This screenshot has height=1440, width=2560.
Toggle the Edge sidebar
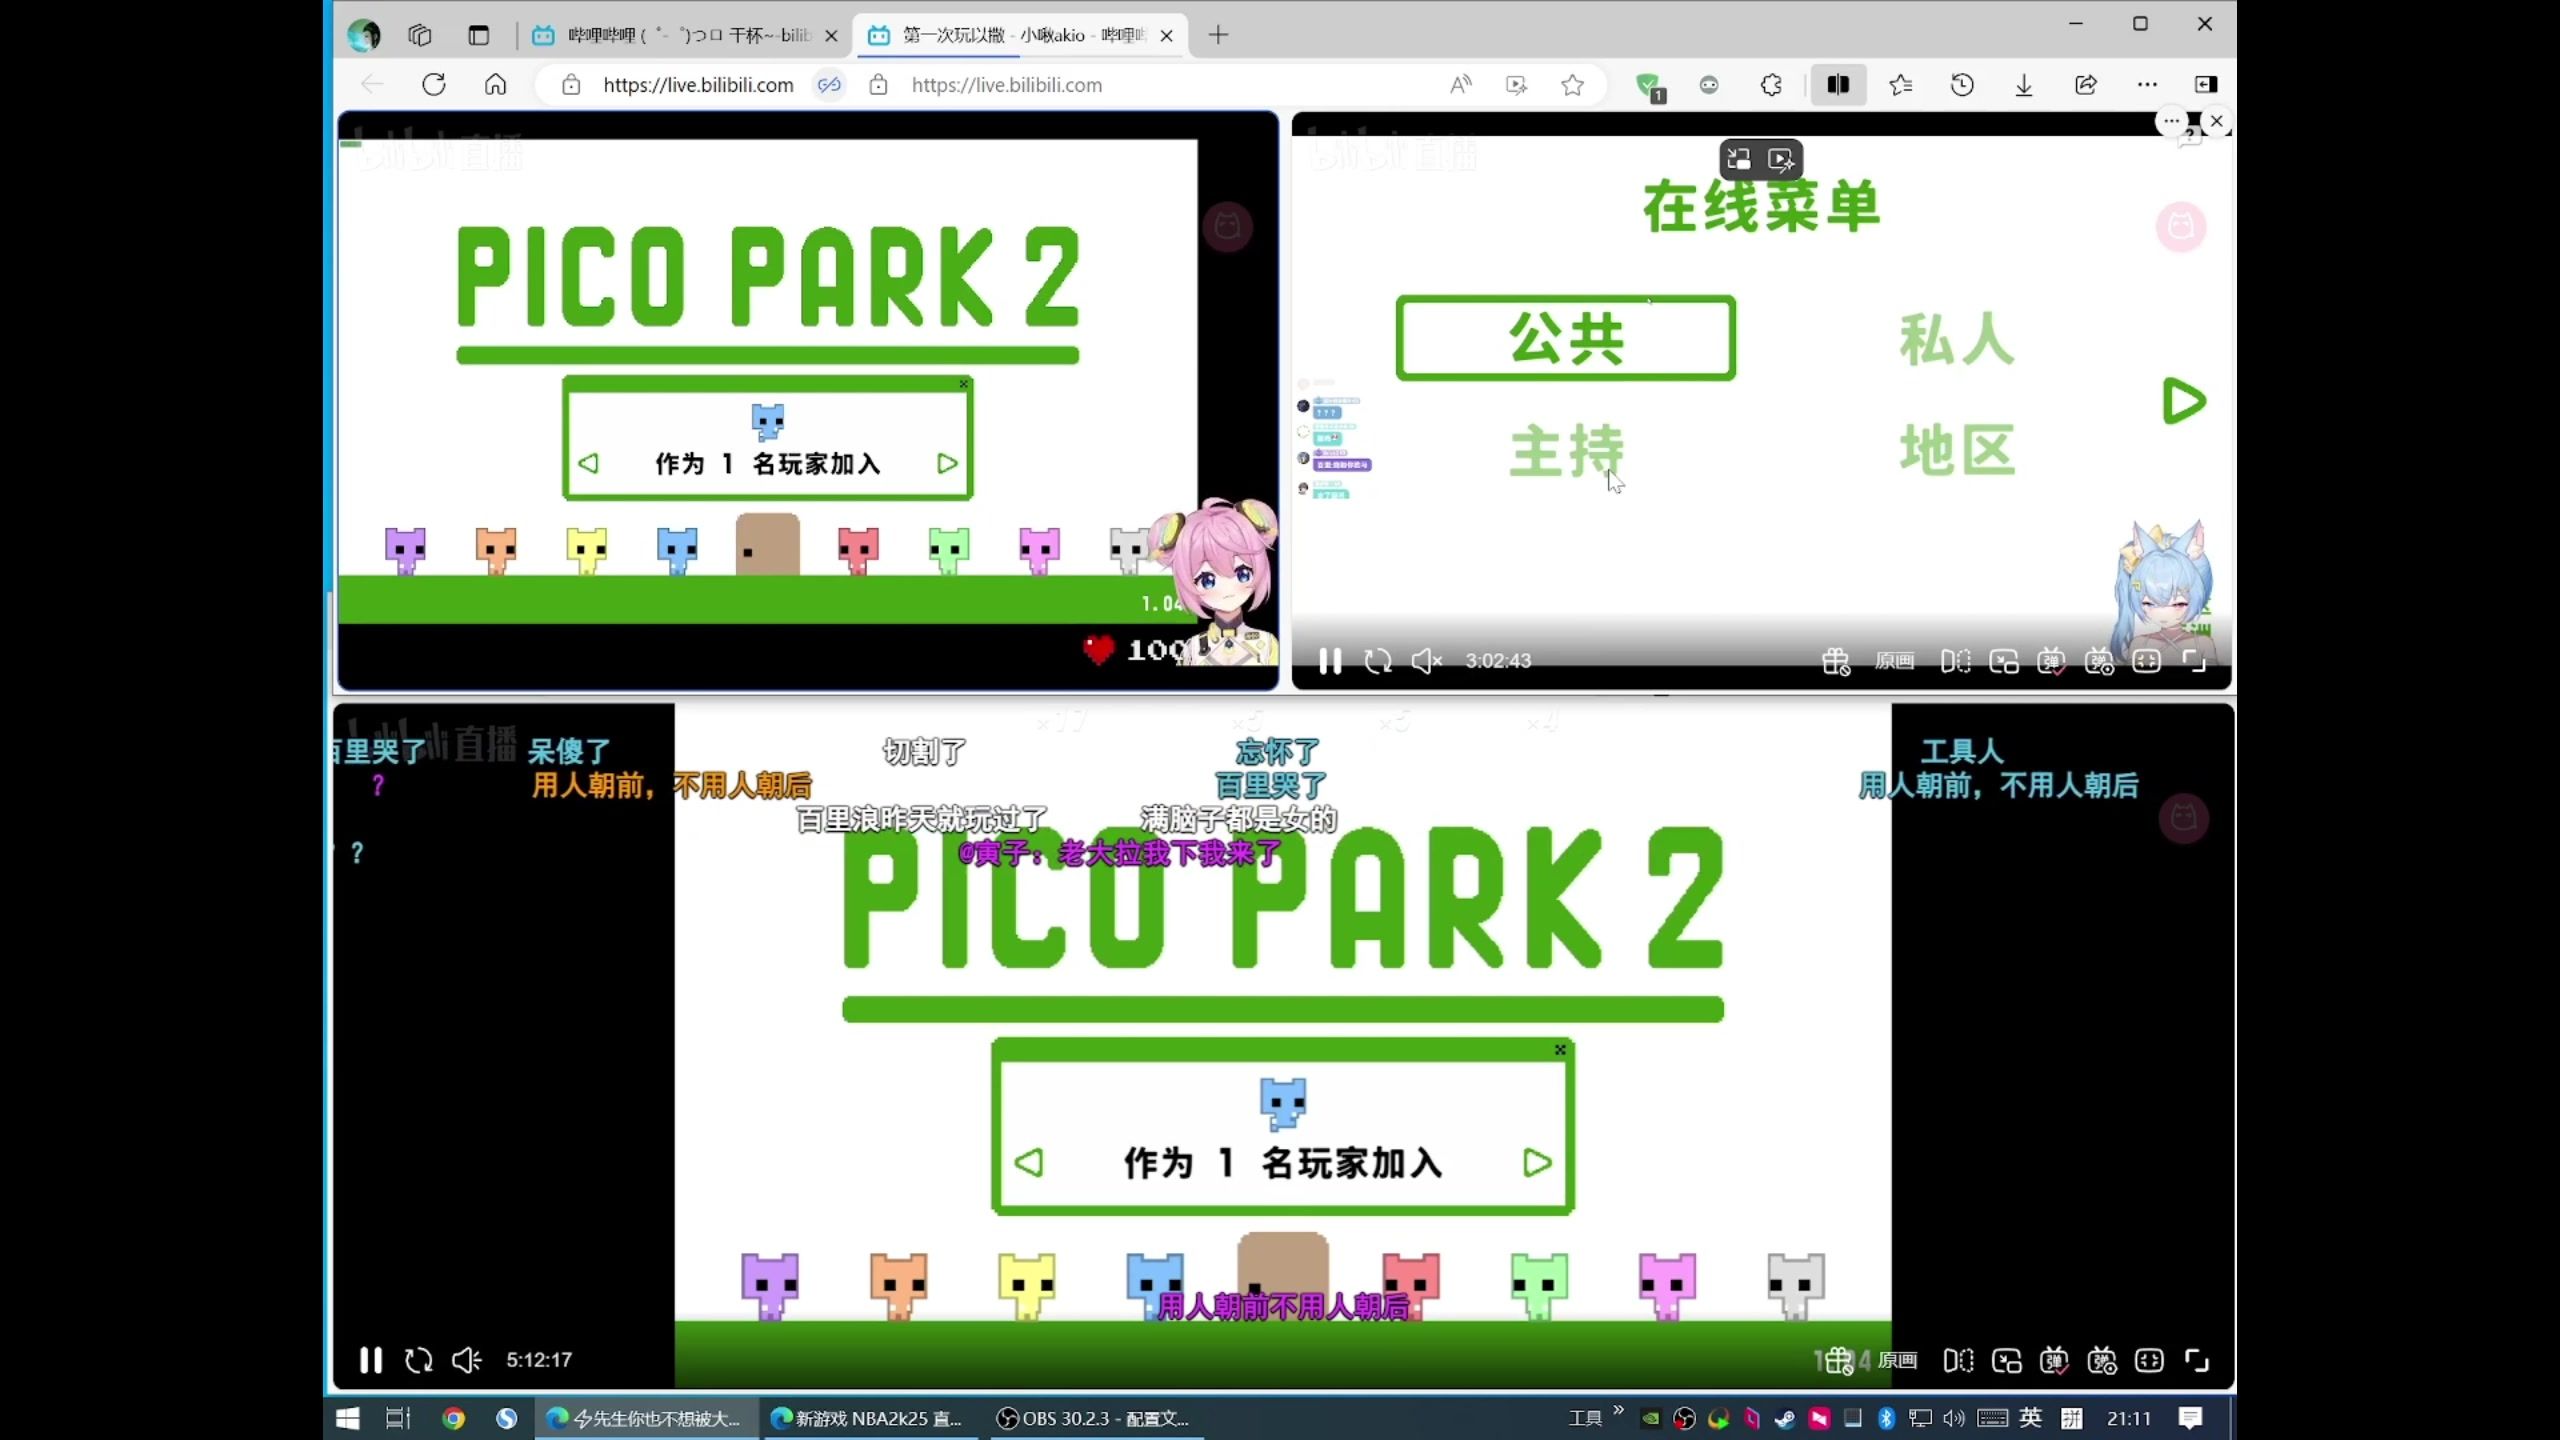pos(2205,85)
